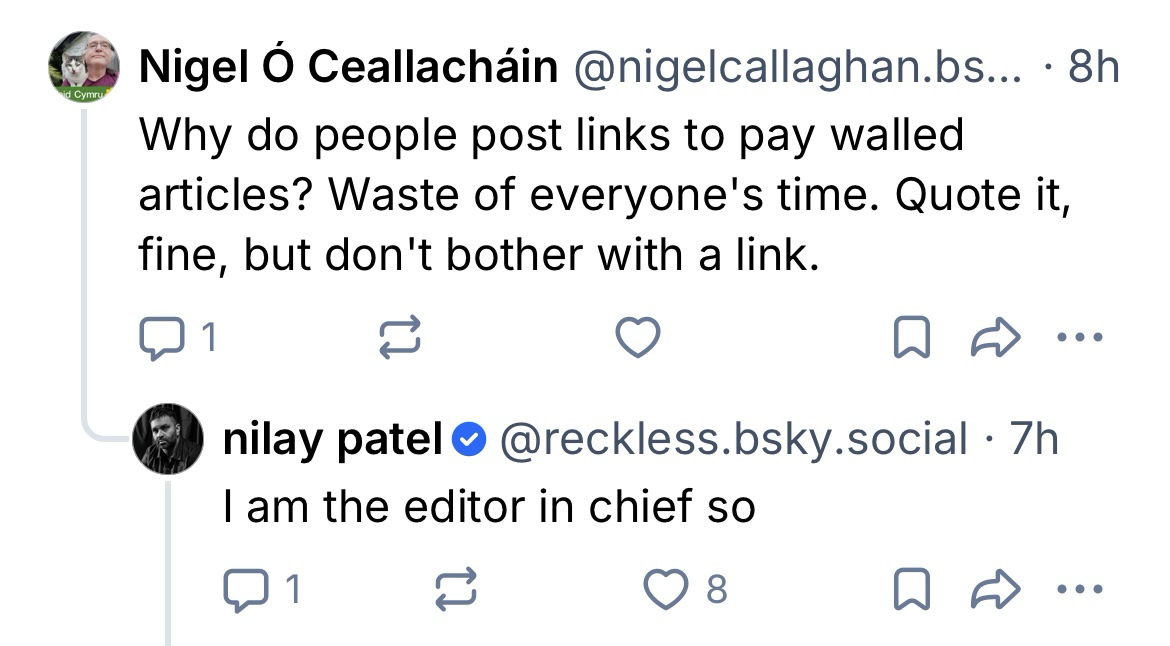This screenshot has width=1170, height=646.
Task: Share Nigel's post with arrow icon
Action: 993,340
